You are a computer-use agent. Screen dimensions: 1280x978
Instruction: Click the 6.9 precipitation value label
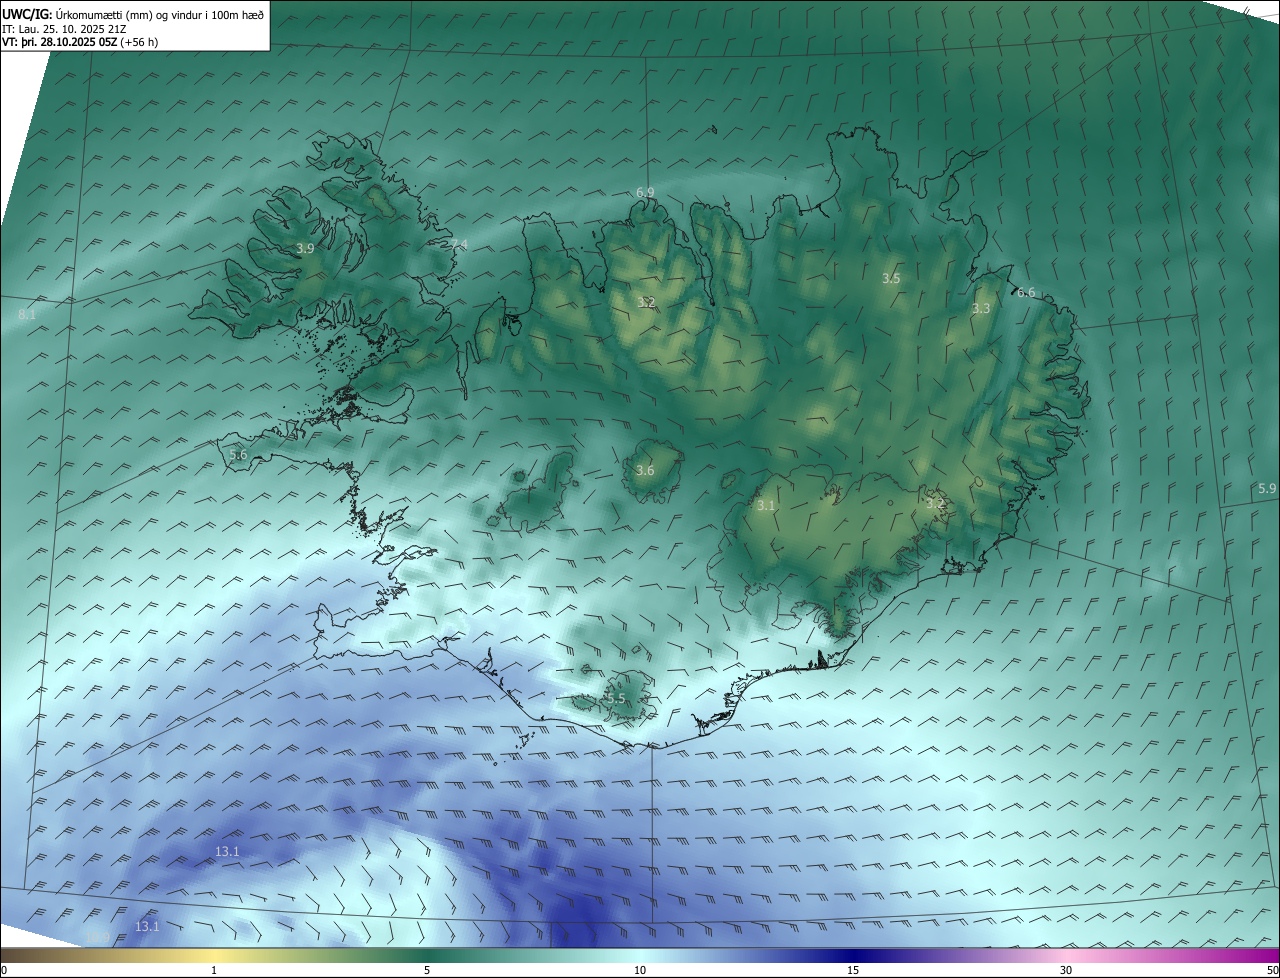(x=645, y=192)
